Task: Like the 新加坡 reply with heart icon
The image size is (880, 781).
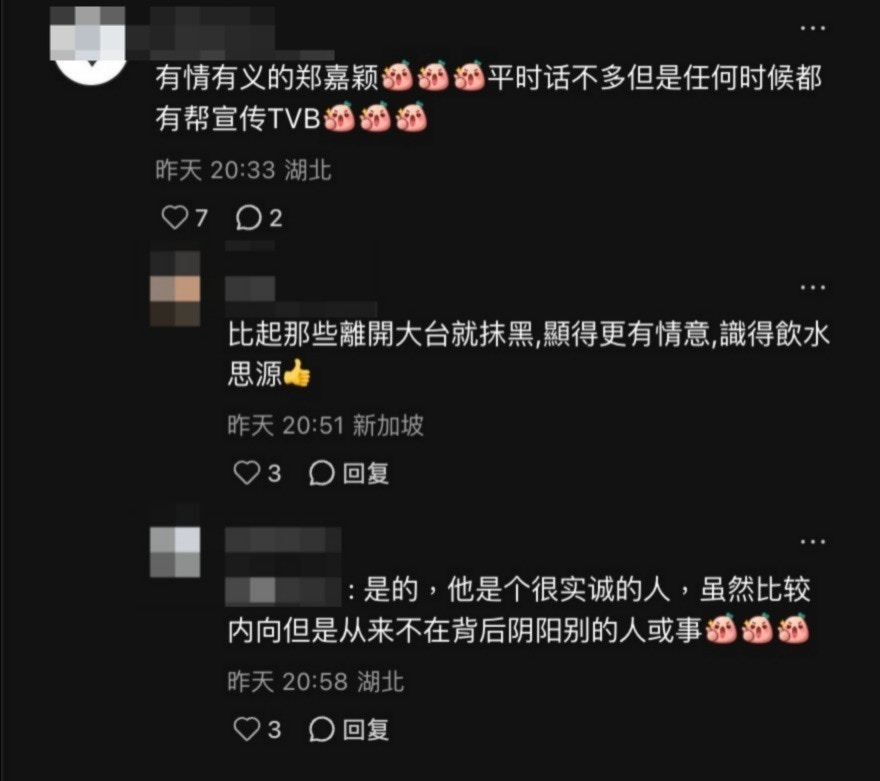Action: click(x=246, y=473)
